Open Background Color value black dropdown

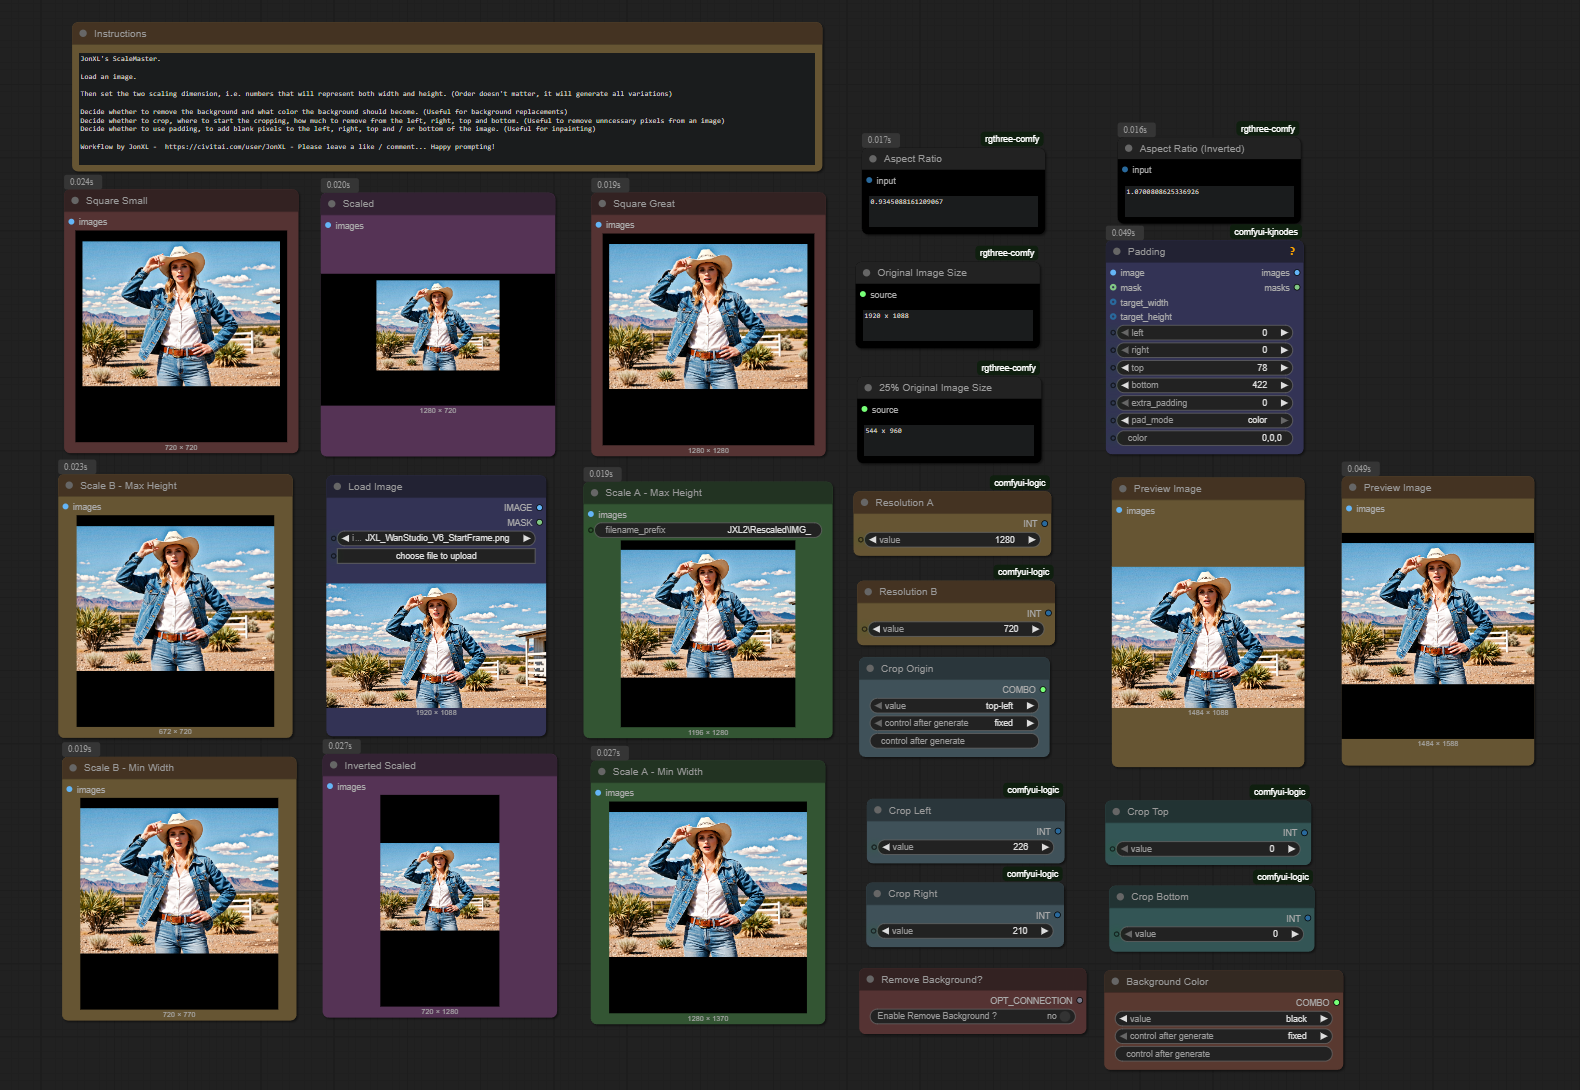1223,1019
